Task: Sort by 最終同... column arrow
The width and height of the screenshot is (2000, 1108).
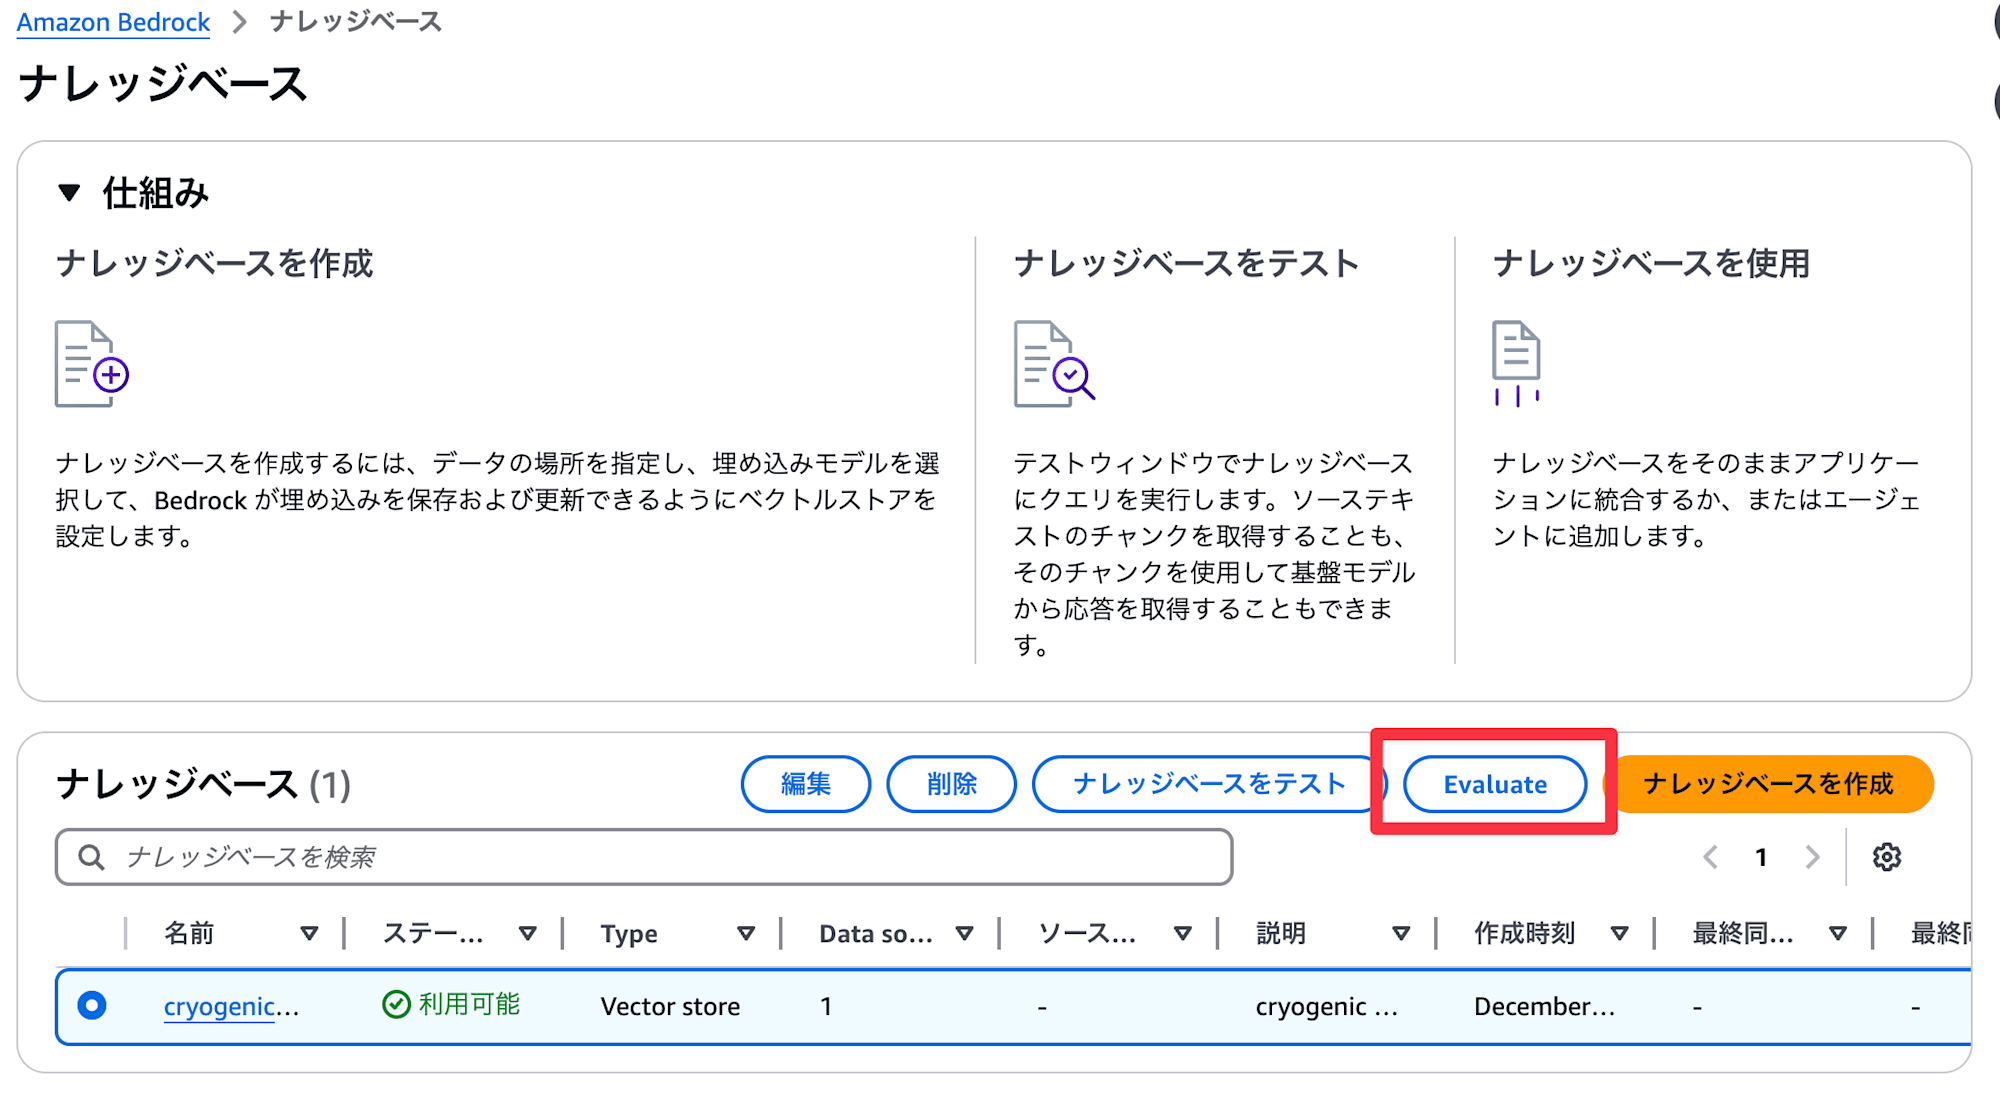Action: pos(1838,933)
